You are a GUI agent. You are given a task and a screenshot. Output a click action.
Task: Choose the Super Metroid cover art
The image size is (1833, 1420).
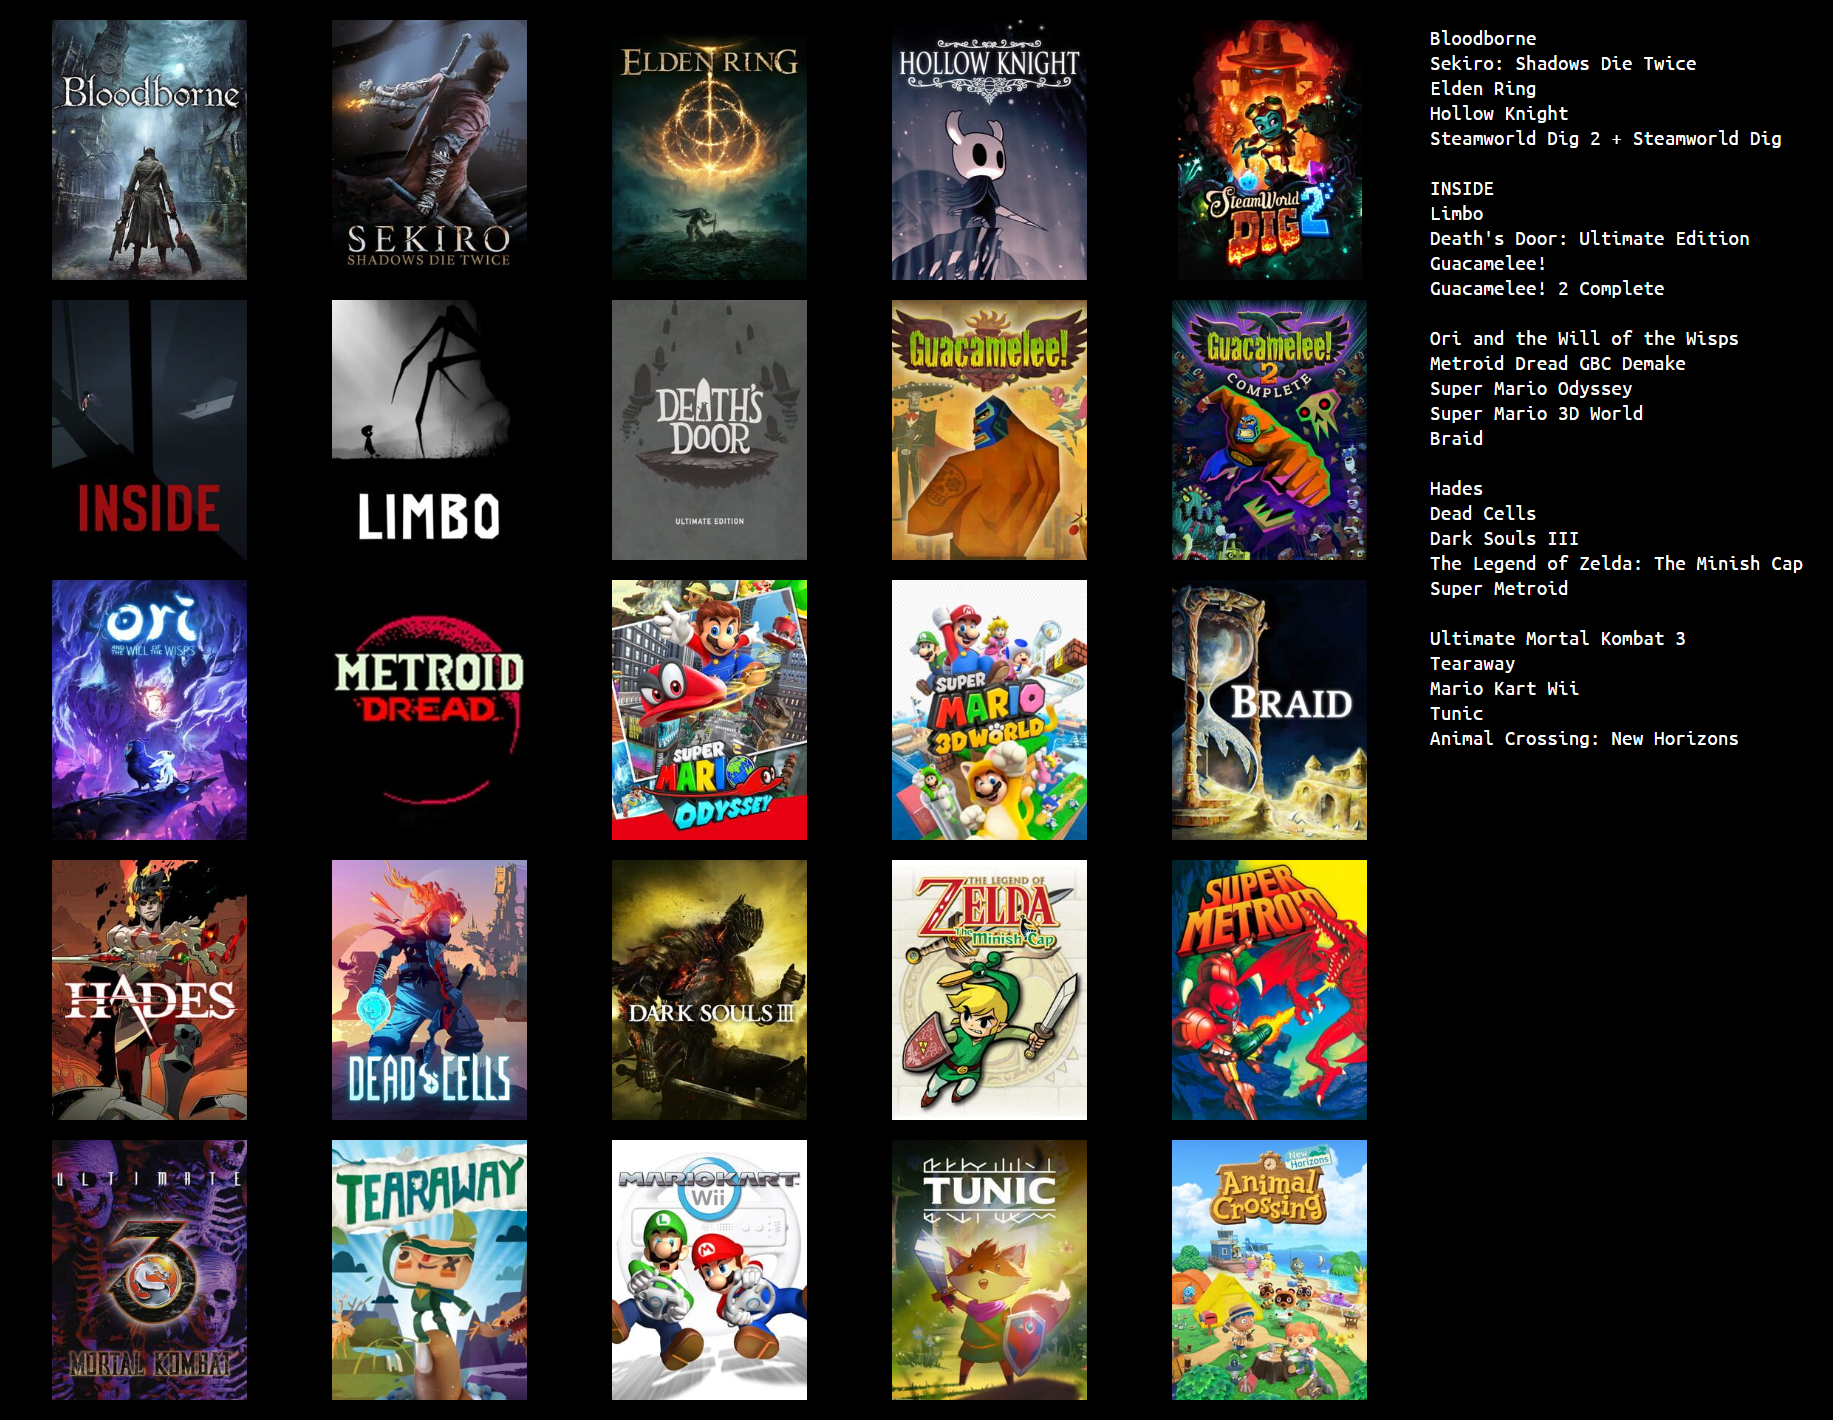coord(1269,990)
